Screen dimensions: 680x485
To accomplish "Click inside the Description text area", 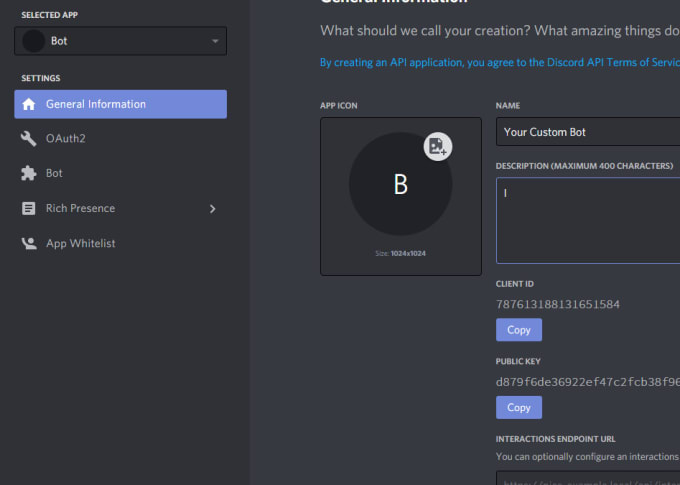I will point(588,220).
